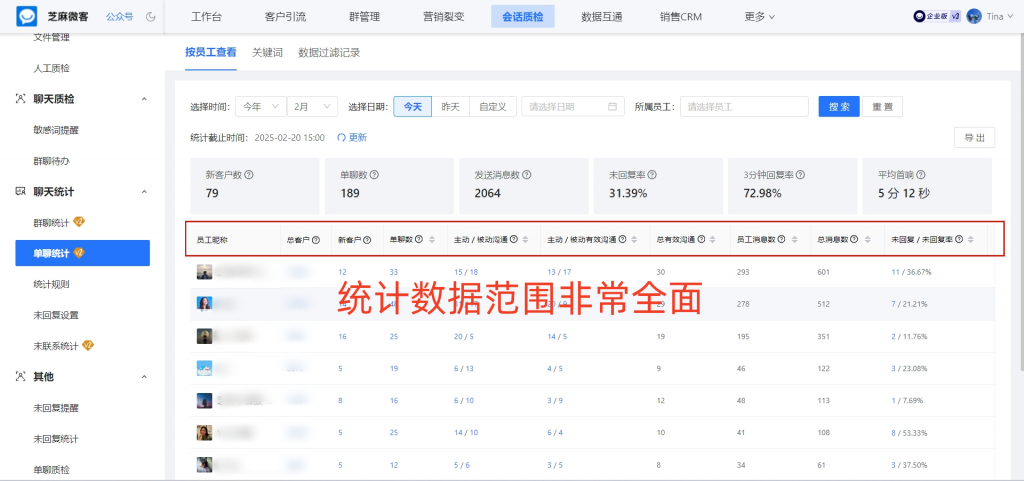1024x481 pixels.
Task: Click the 请选择员工 input field
Action: (743, 107)
